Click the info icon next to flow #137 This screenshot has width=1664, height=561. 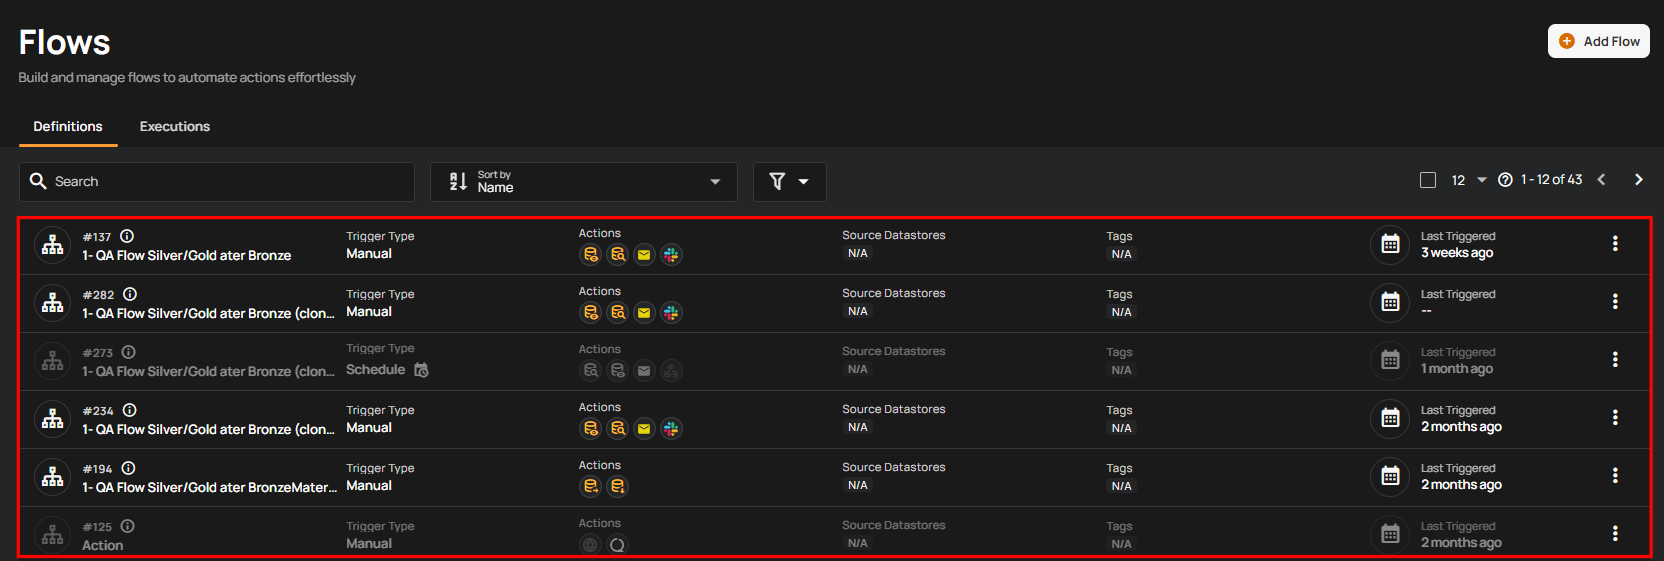[127, 237]
